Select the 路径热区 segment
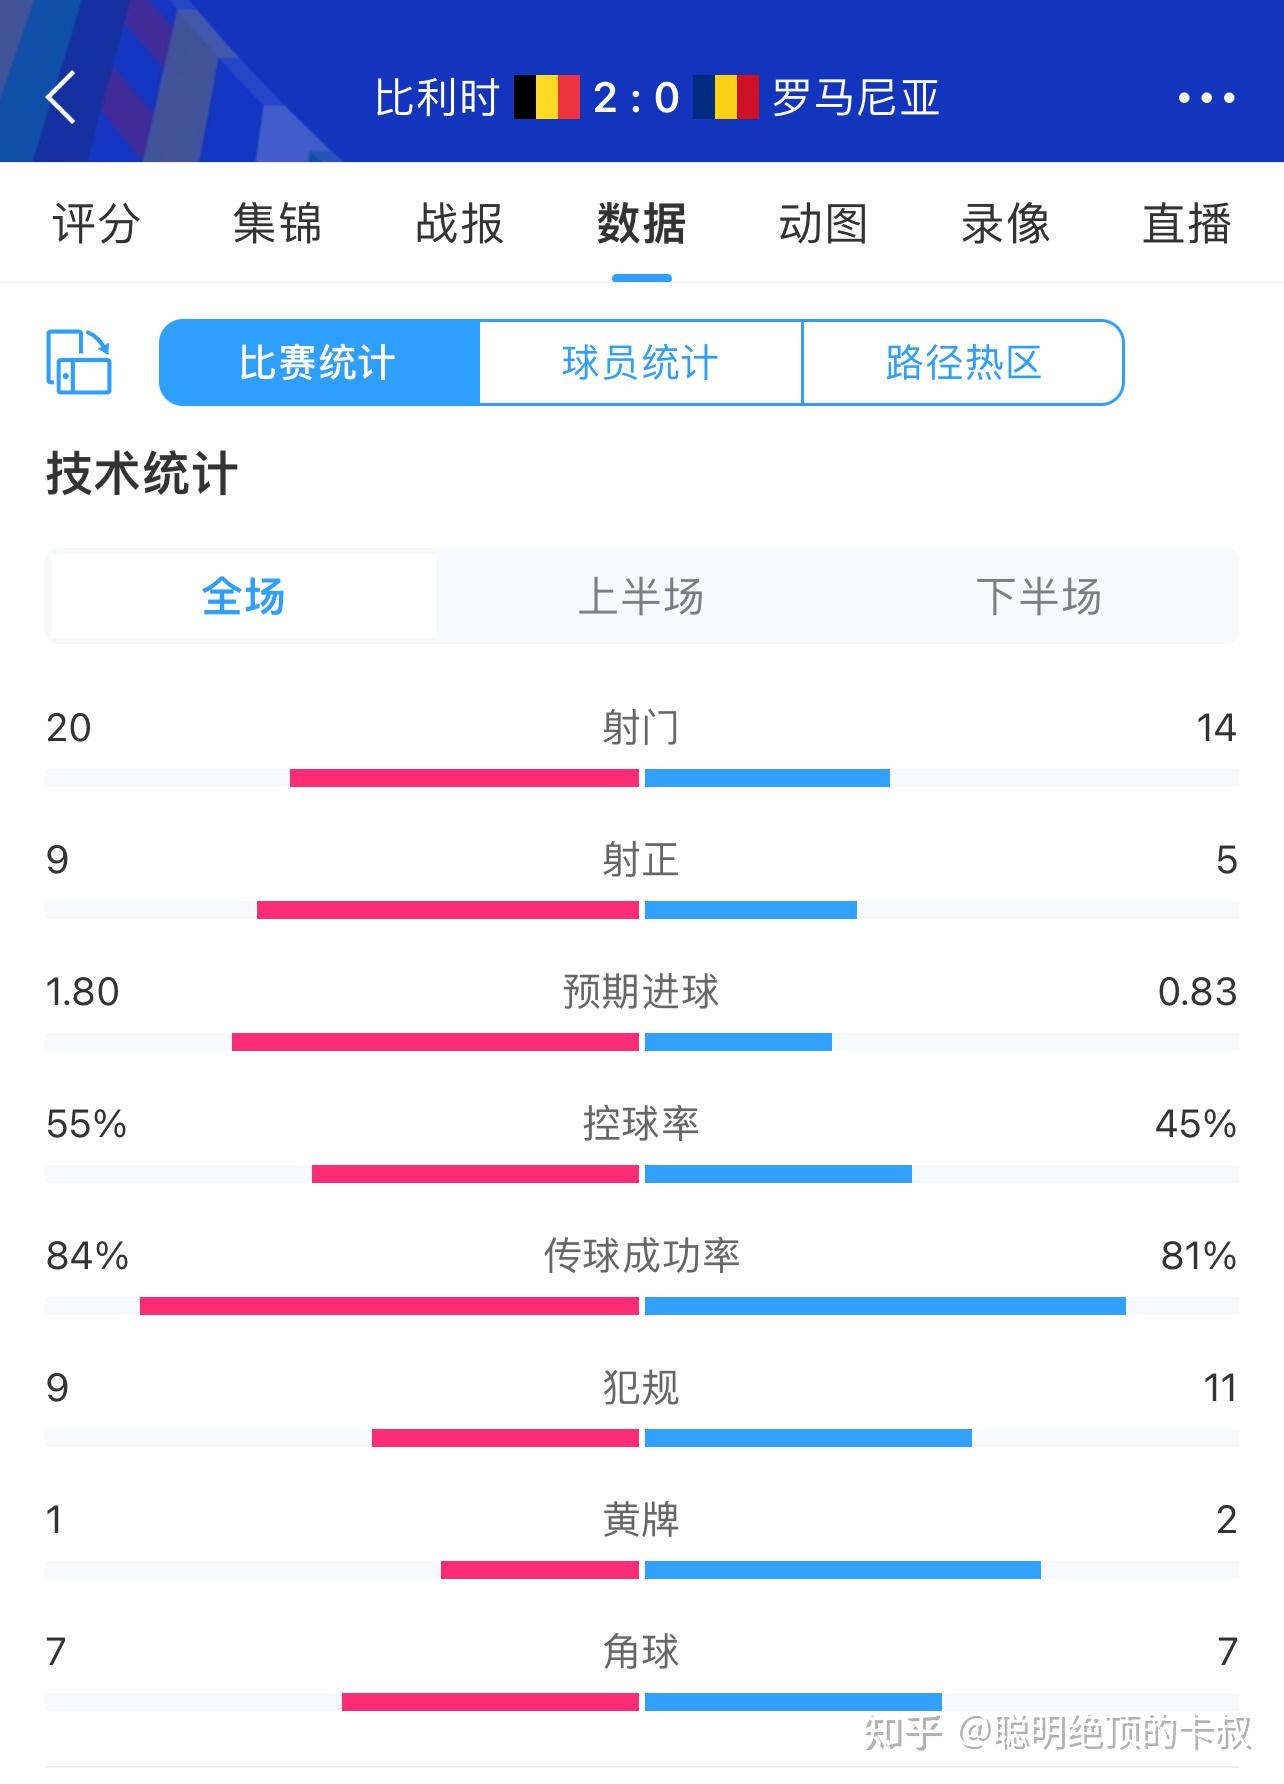The image size is (1284, 1784). pyautogui.click(x=963, y=362)
